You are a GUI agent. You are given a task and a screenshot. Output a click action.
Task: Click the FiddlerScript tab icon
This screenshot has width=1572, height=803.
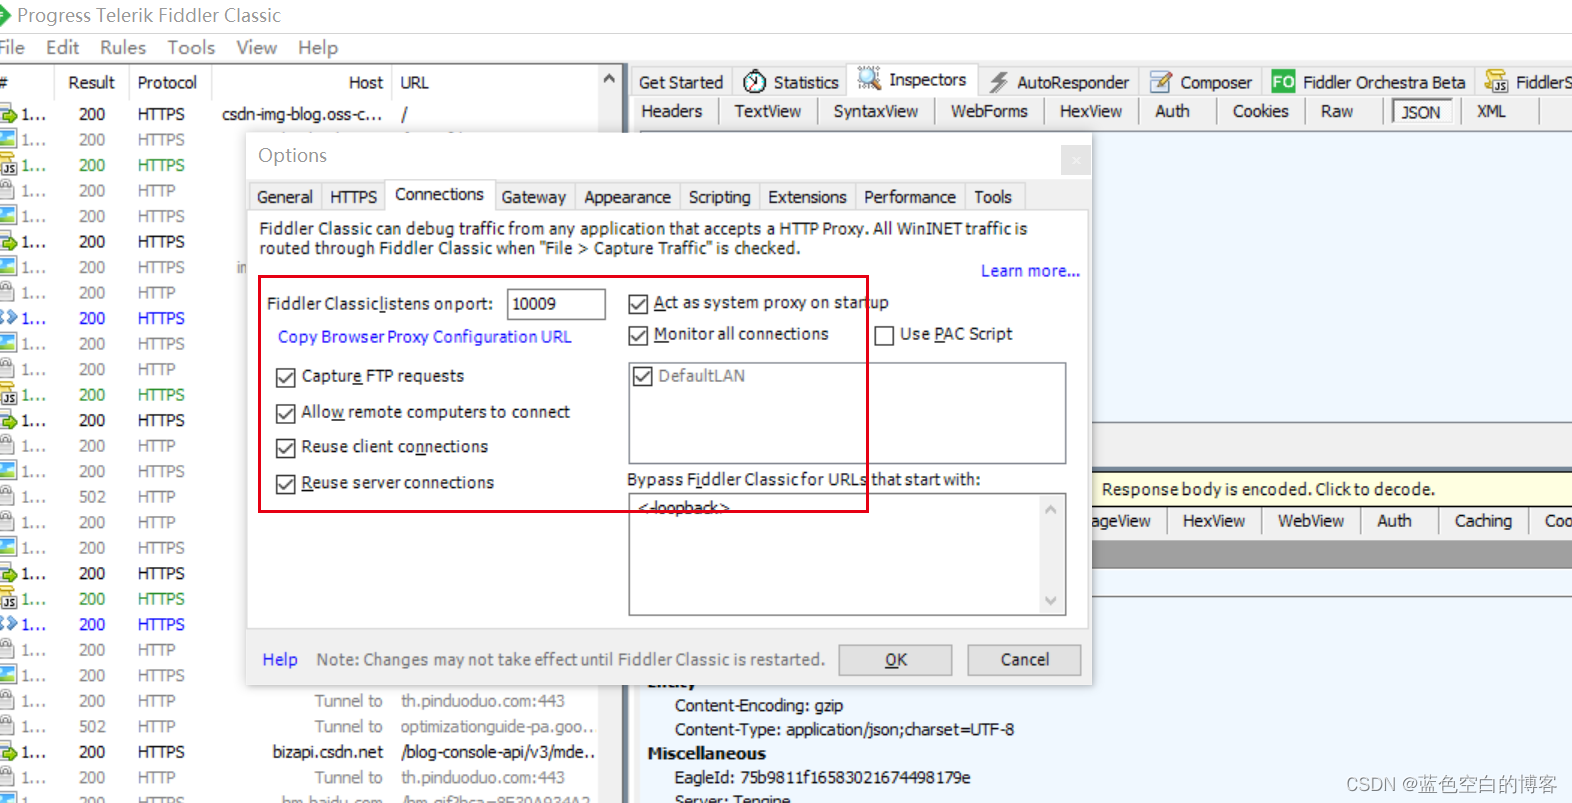(1496, 82)
